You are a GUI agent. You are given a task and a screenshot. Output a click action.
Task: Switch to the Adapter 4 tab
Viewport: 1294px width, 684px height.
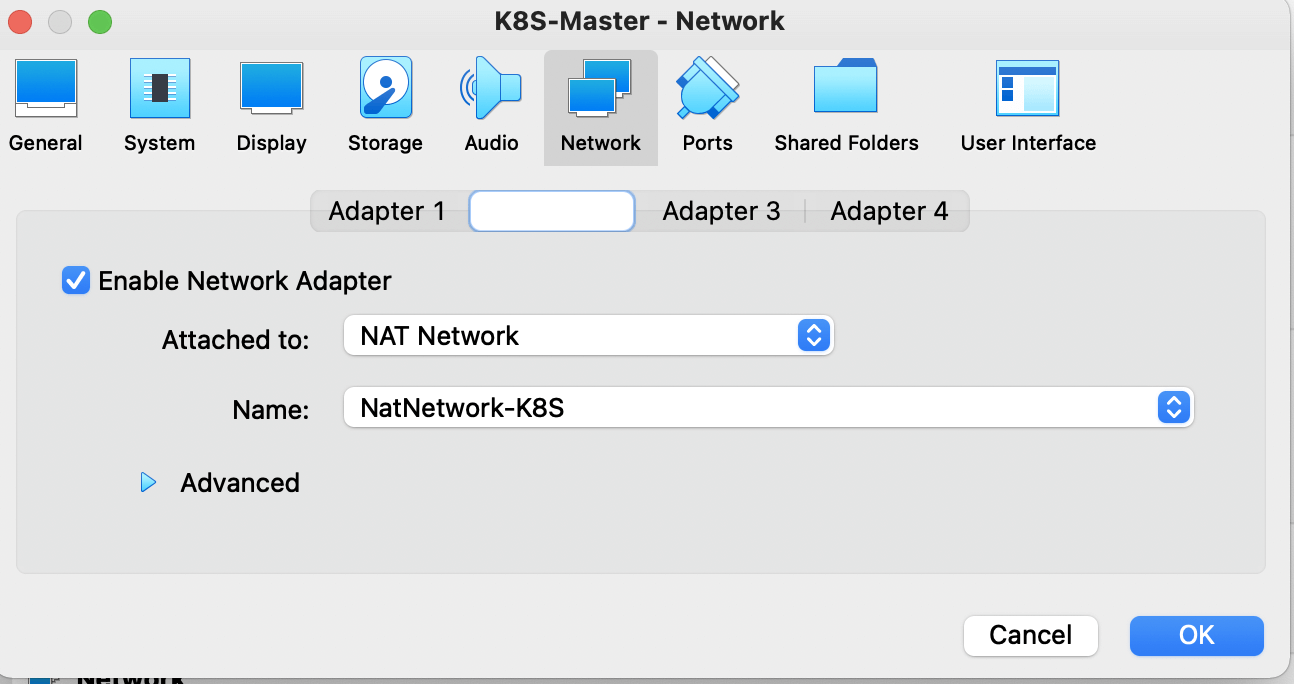889,212
